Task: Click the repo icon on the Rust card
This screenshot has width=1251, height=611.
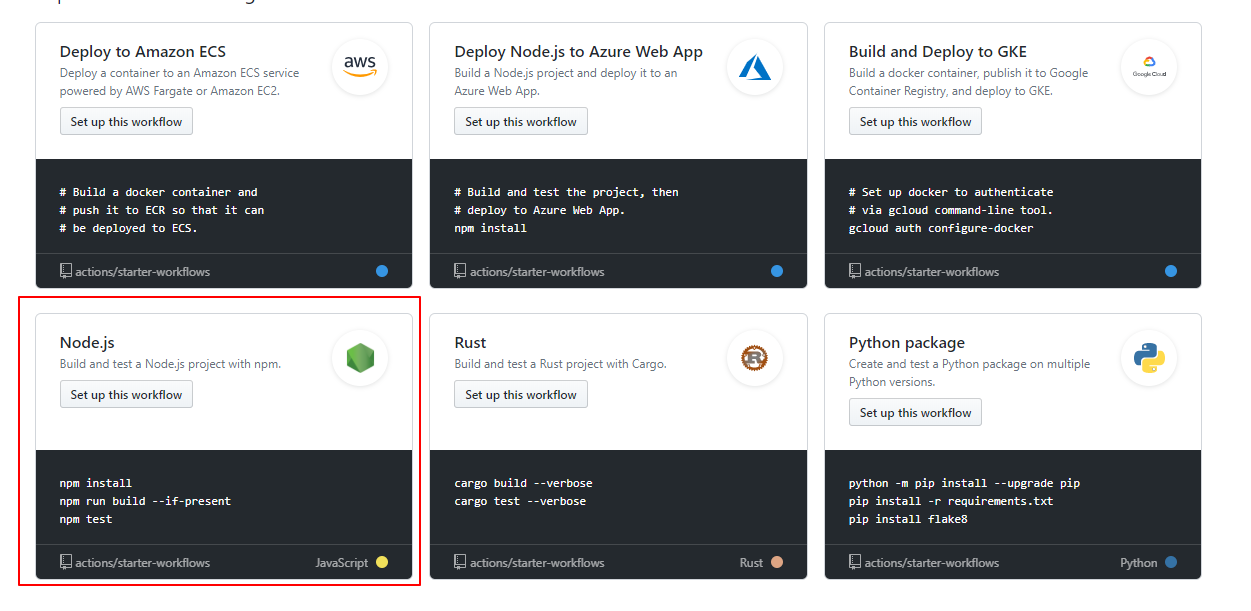Action: pos(459,562)
